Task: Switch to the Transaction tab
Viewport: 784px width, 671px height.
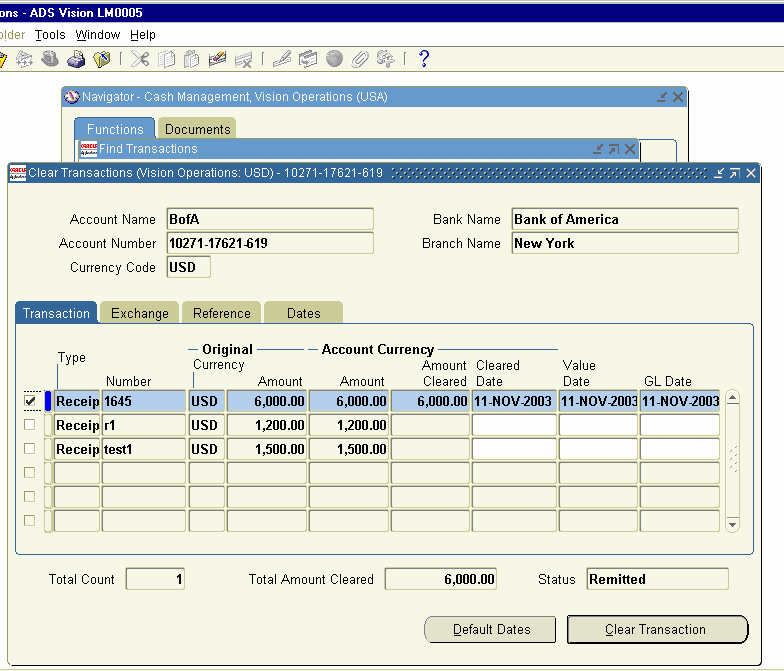Action: (56, 313)
